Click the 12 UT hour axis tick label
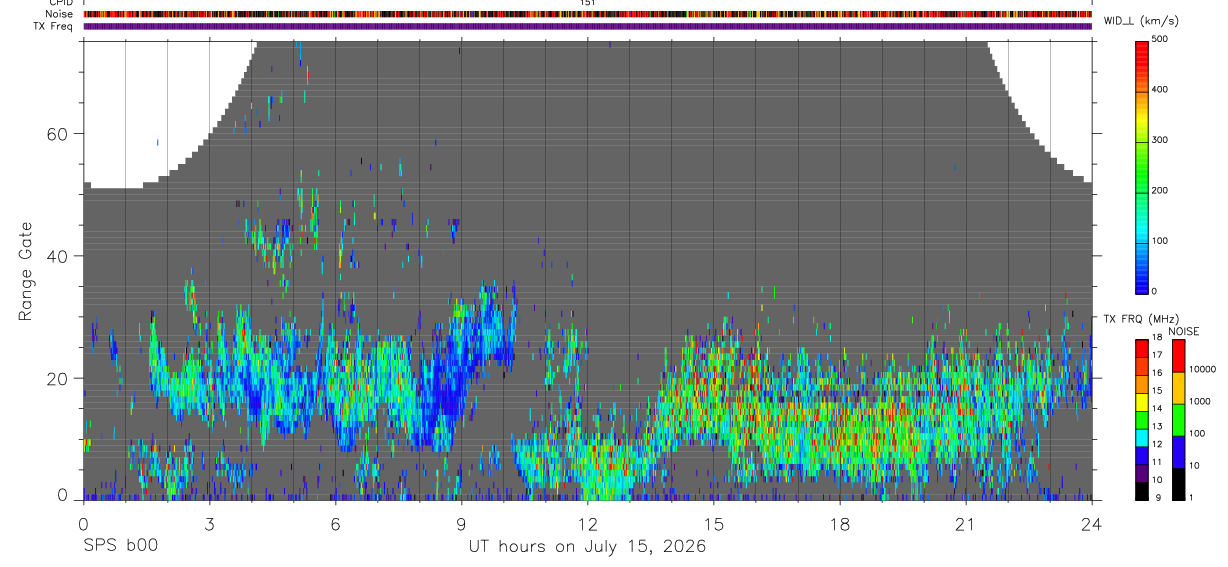 click(x=587, y=525)
